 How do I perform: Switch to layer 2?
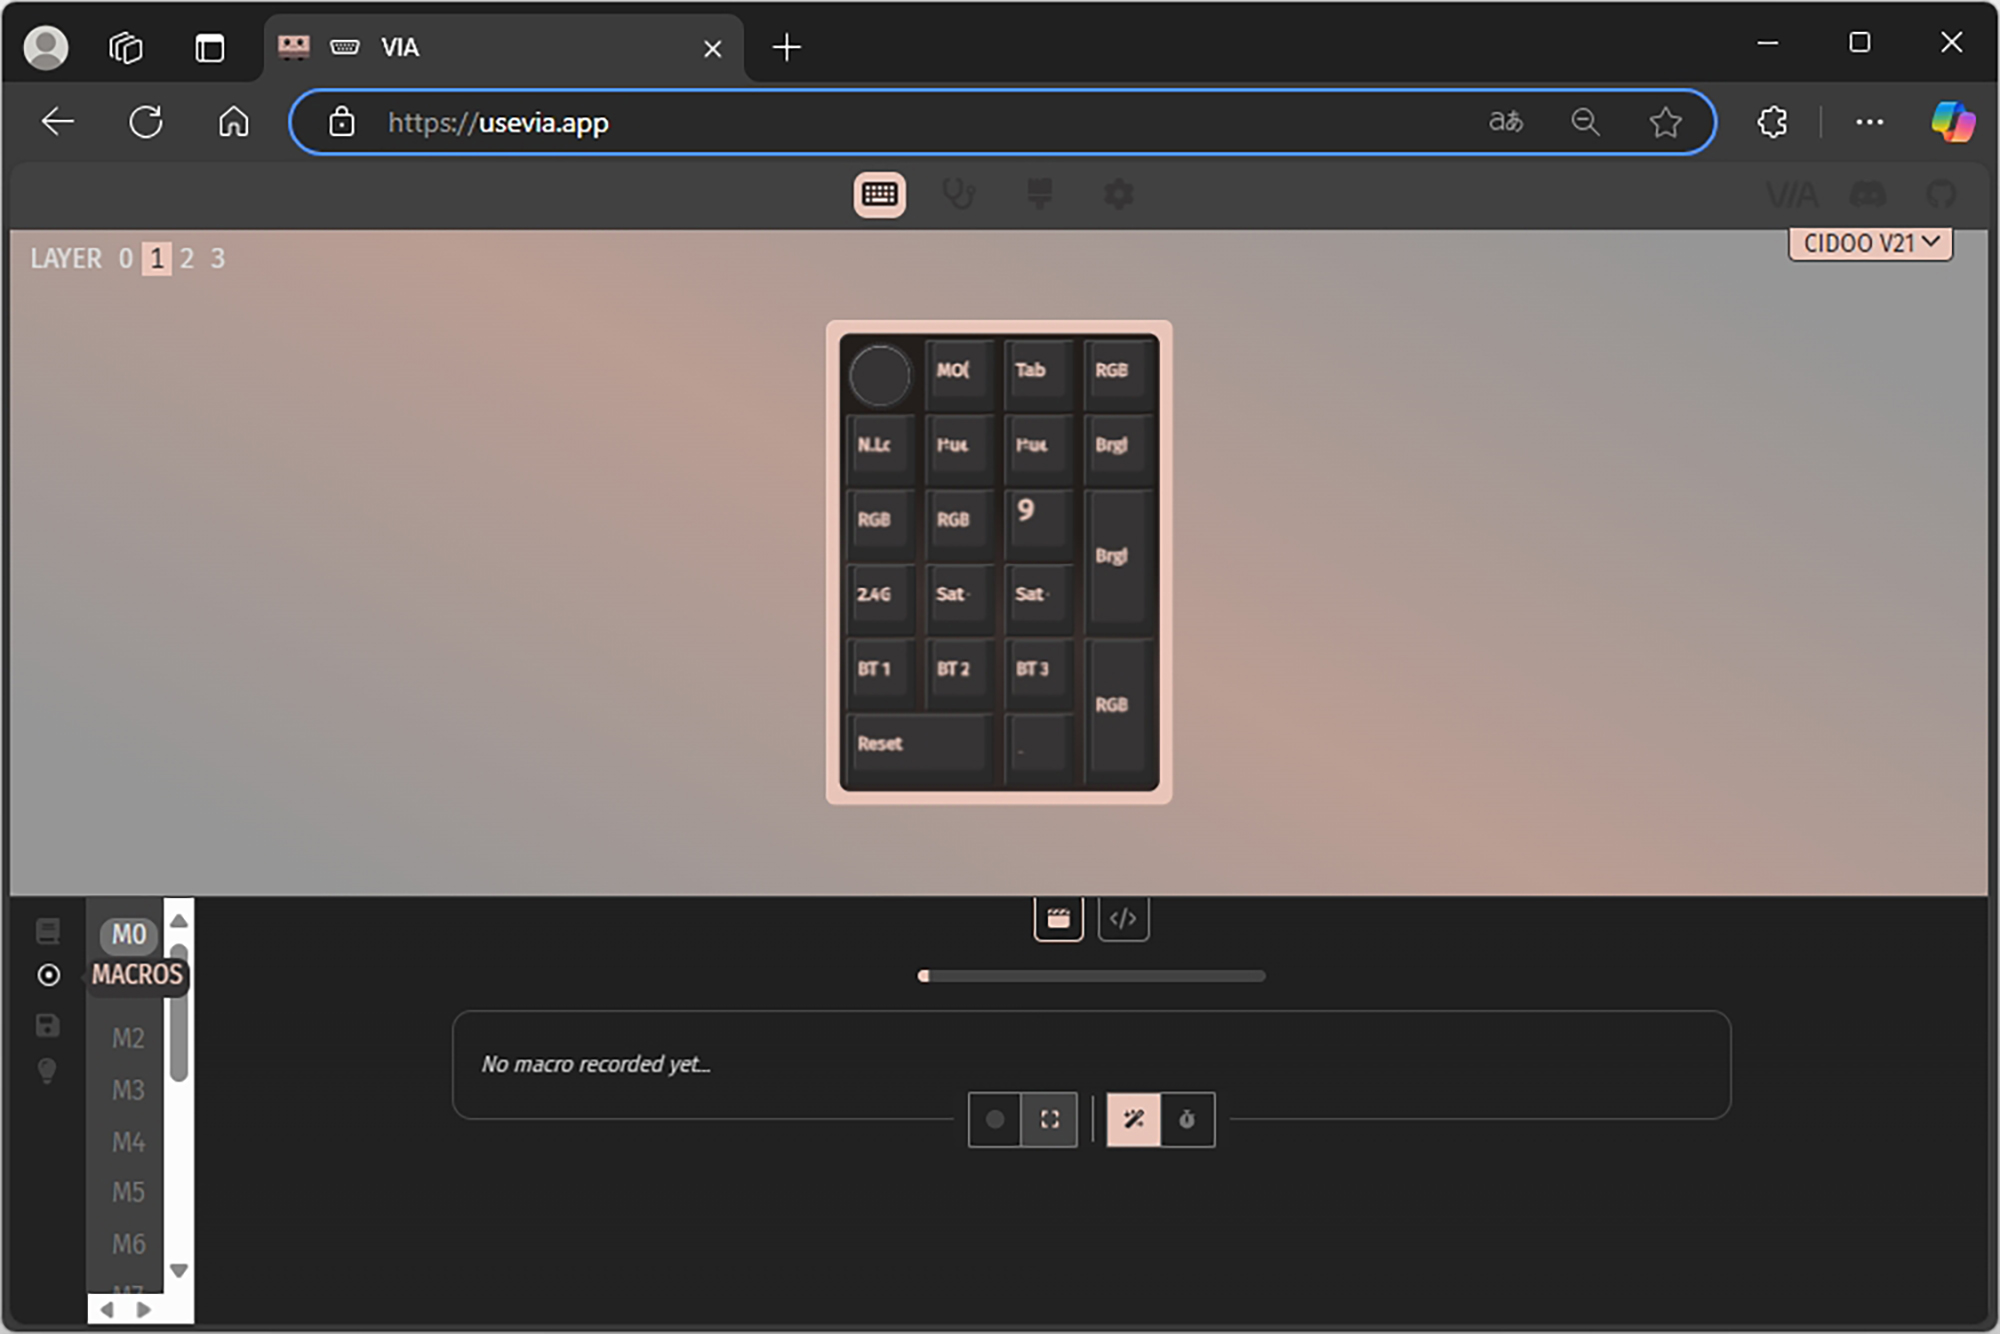pos(187,259)
